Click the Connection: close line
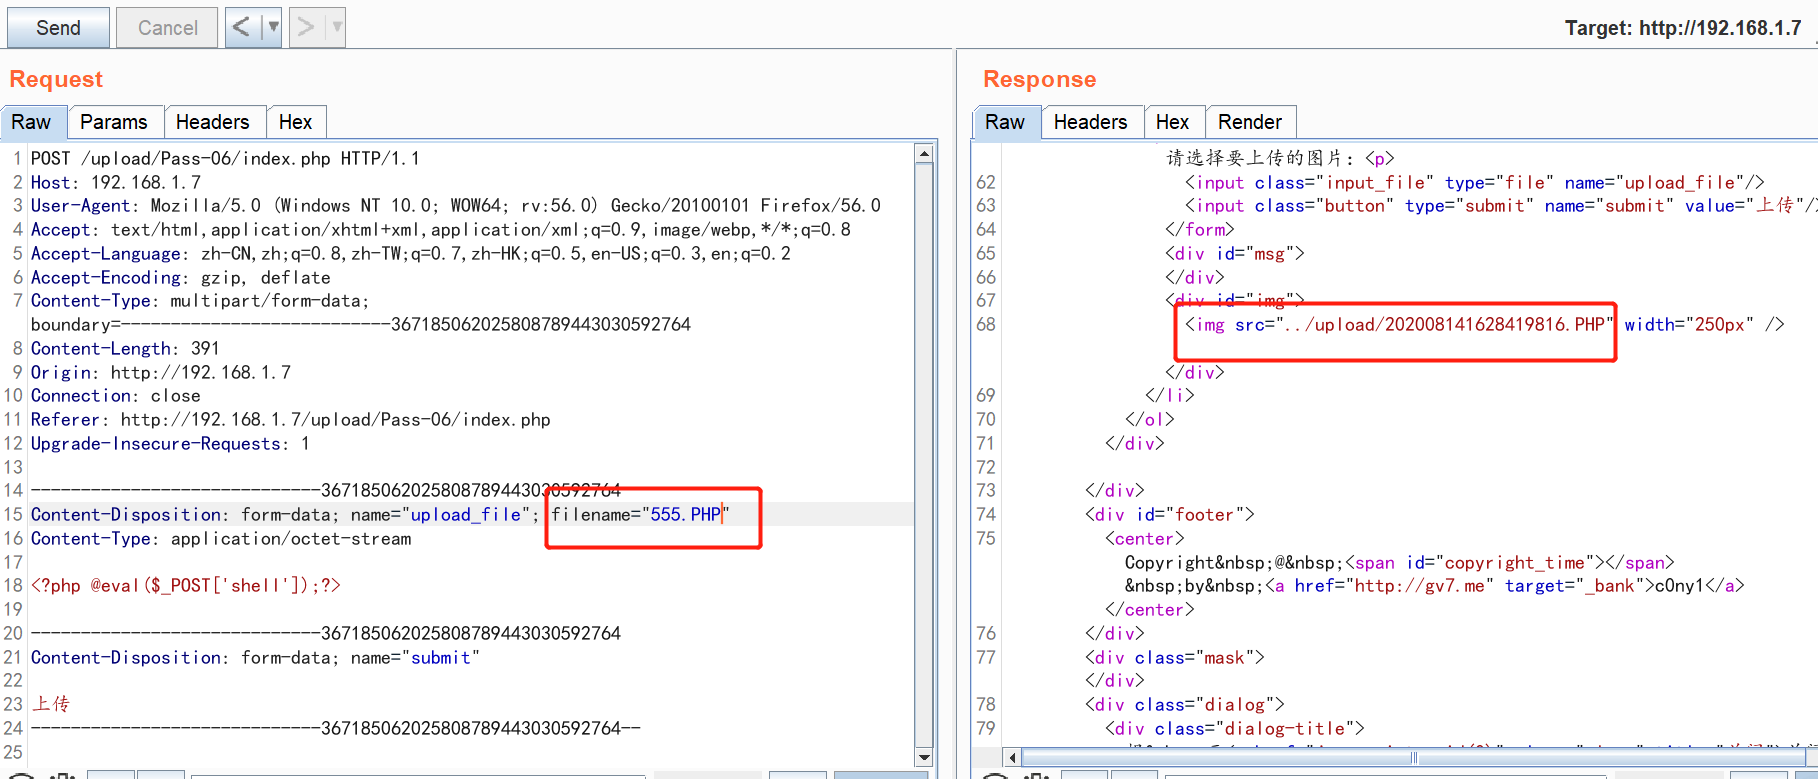Image resolution: width=1818 pixels, height=779 pixels. pyautogui.click(x=116, y=395)
